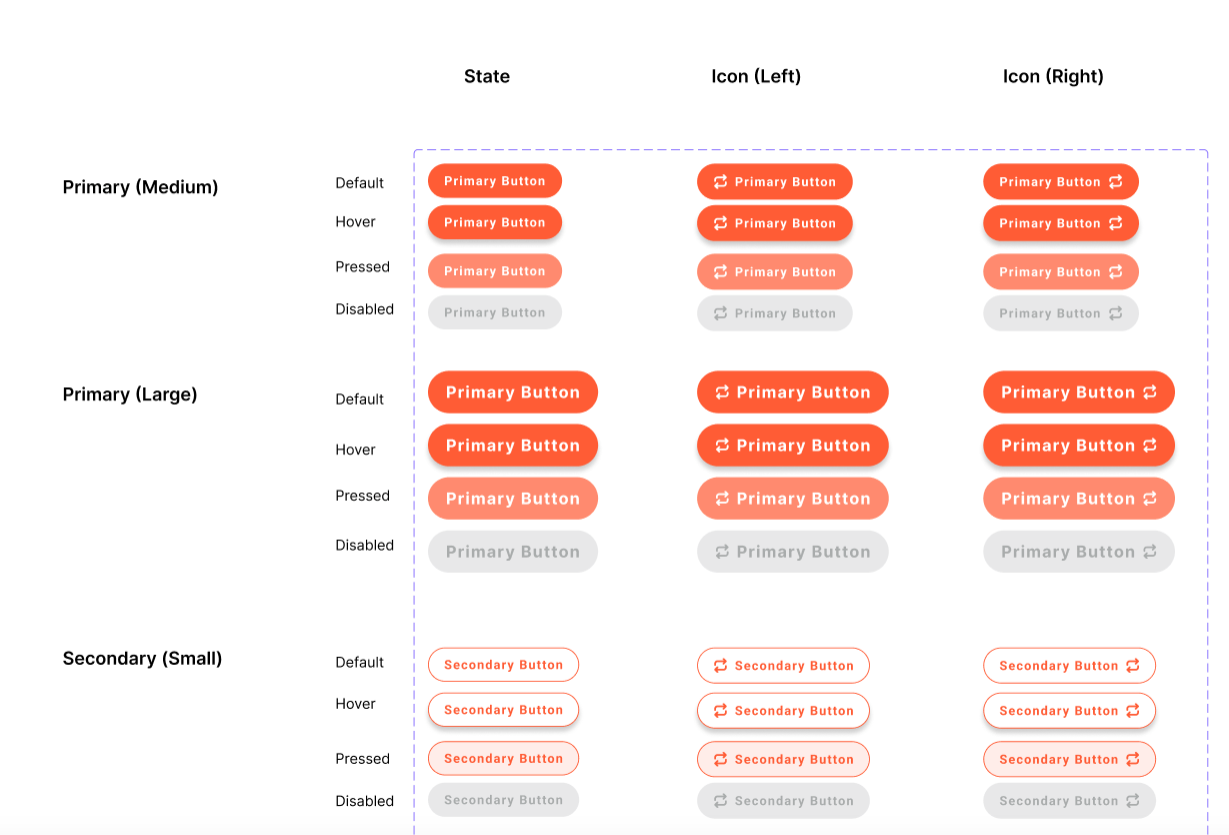Click the "Secondary (Small)" section label
This screenshot has width=1229, height=835.
tap(142, 658)
